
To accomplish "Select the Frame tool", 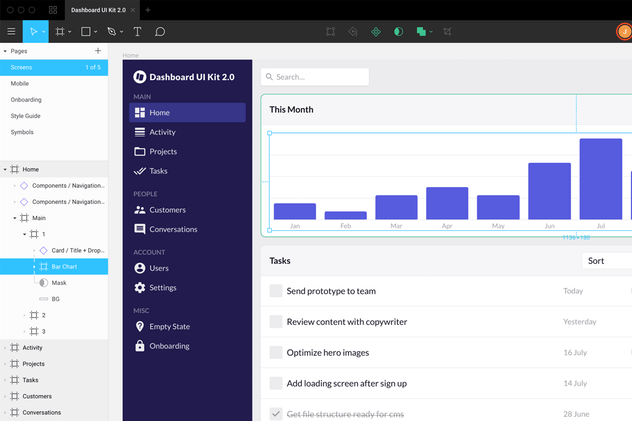I will [60, 31].
